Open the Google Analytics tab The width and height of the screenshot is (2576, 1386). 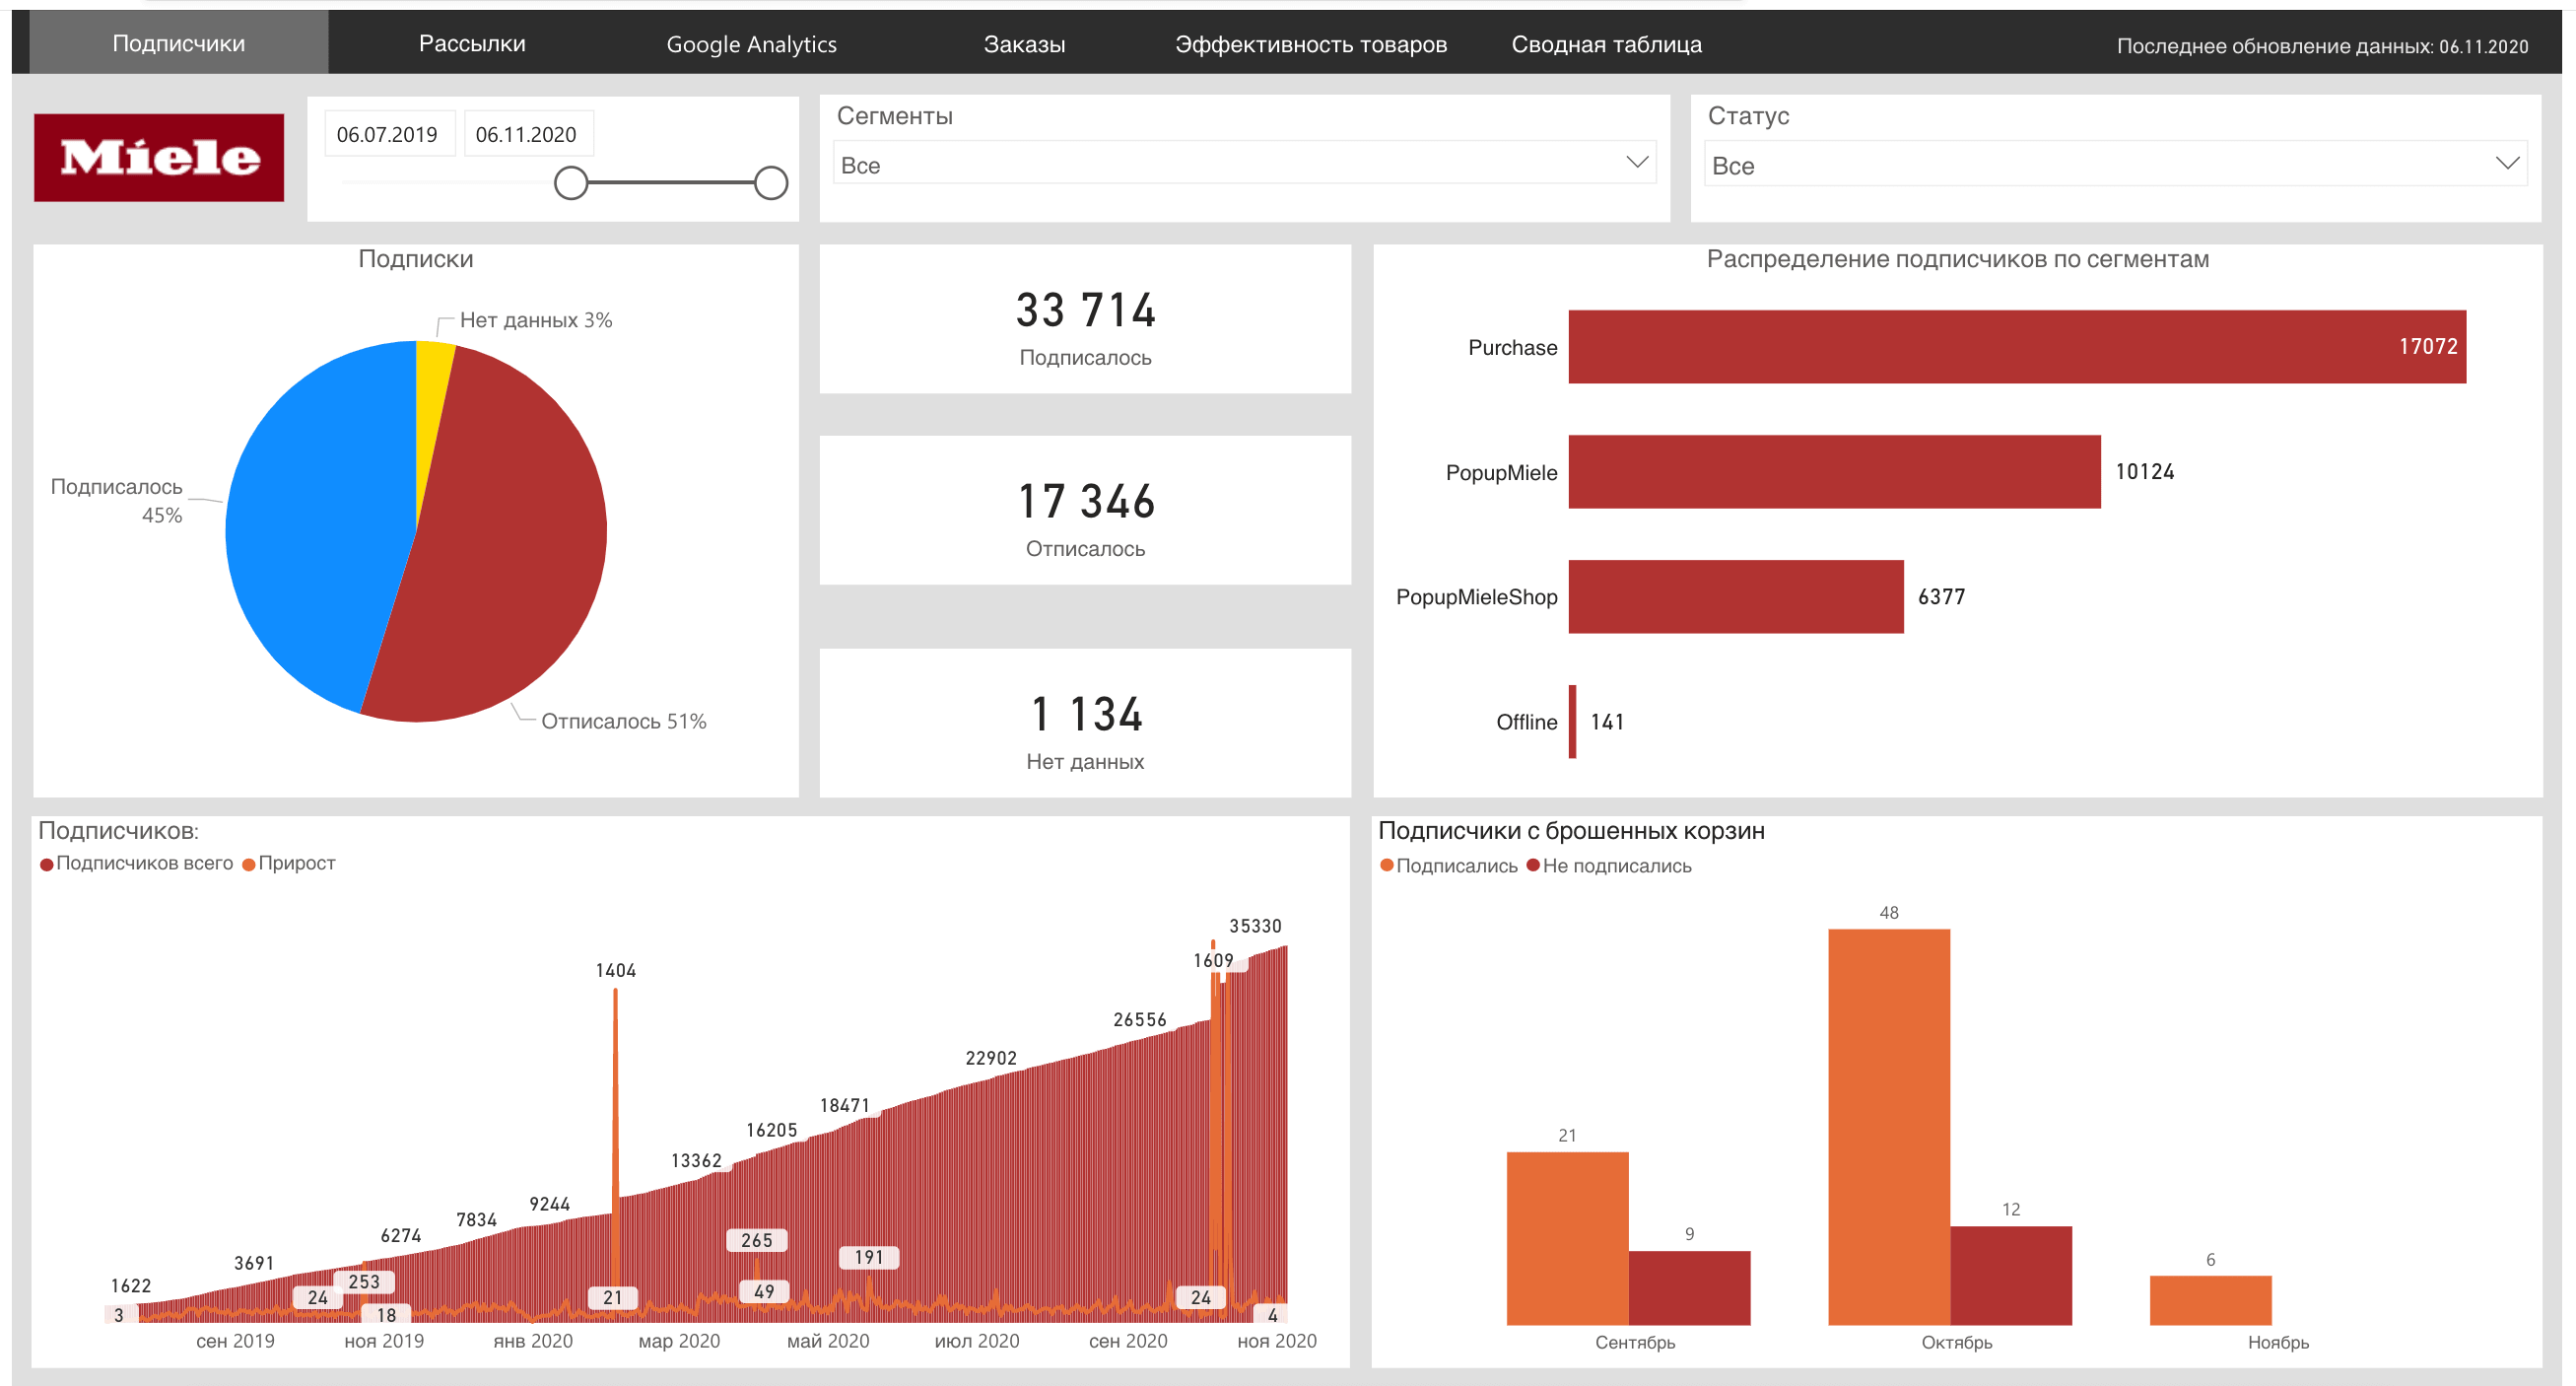tap(751, 44)
